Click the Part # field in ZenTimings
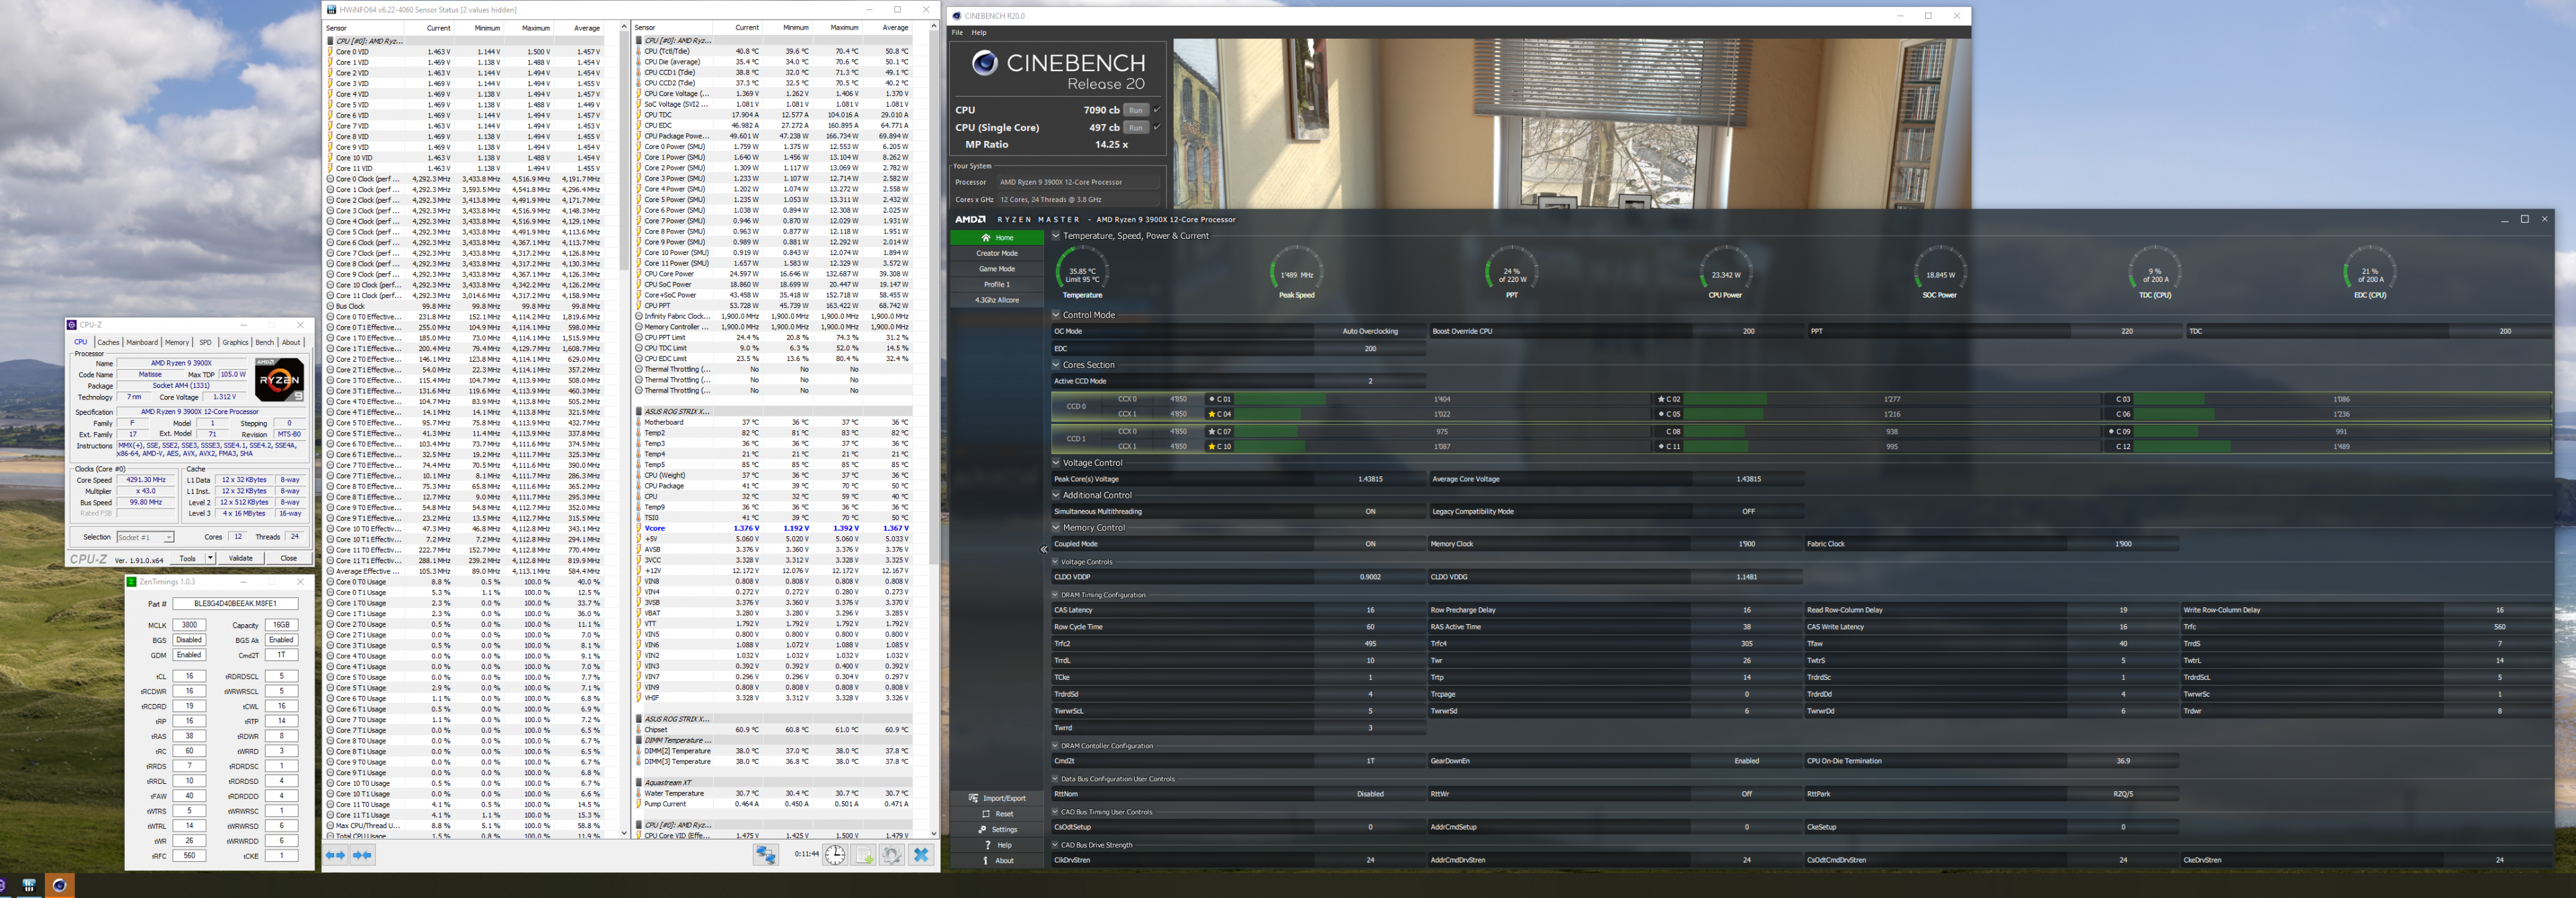2576x898 pixels. tap(235, 604)
